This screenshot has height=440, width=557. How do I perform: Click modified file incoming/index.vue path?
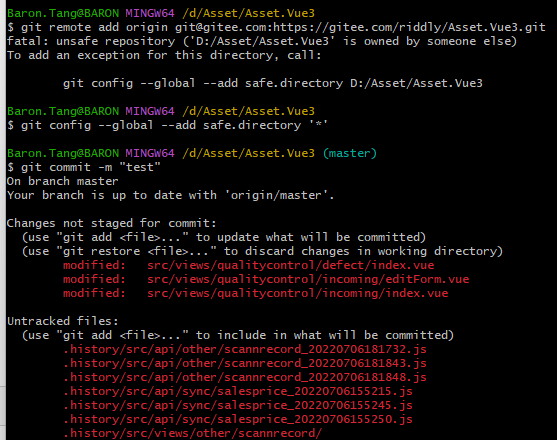[x=298, y=293]
